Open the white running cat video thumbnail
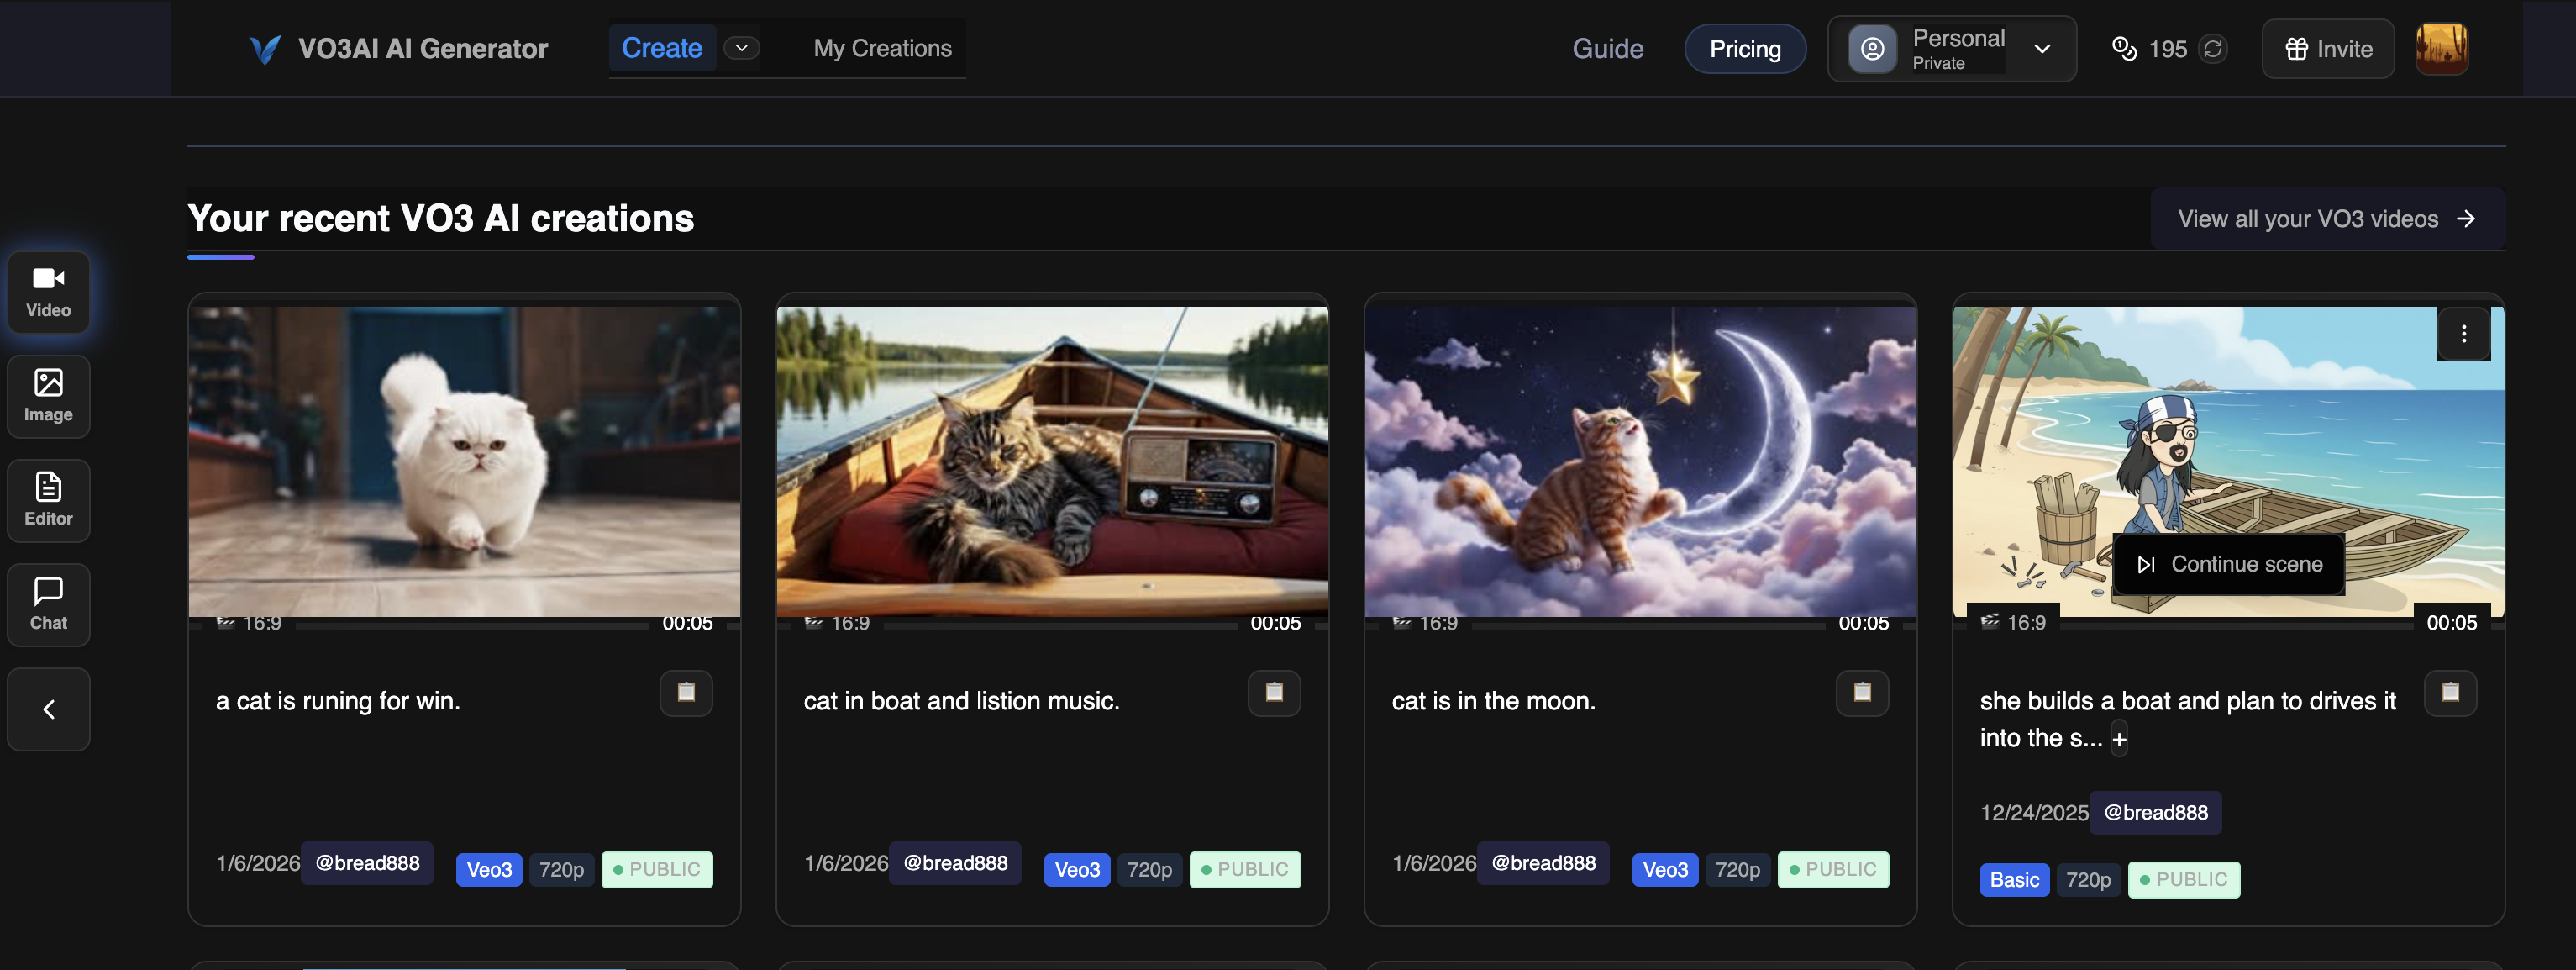 (464, 460)
